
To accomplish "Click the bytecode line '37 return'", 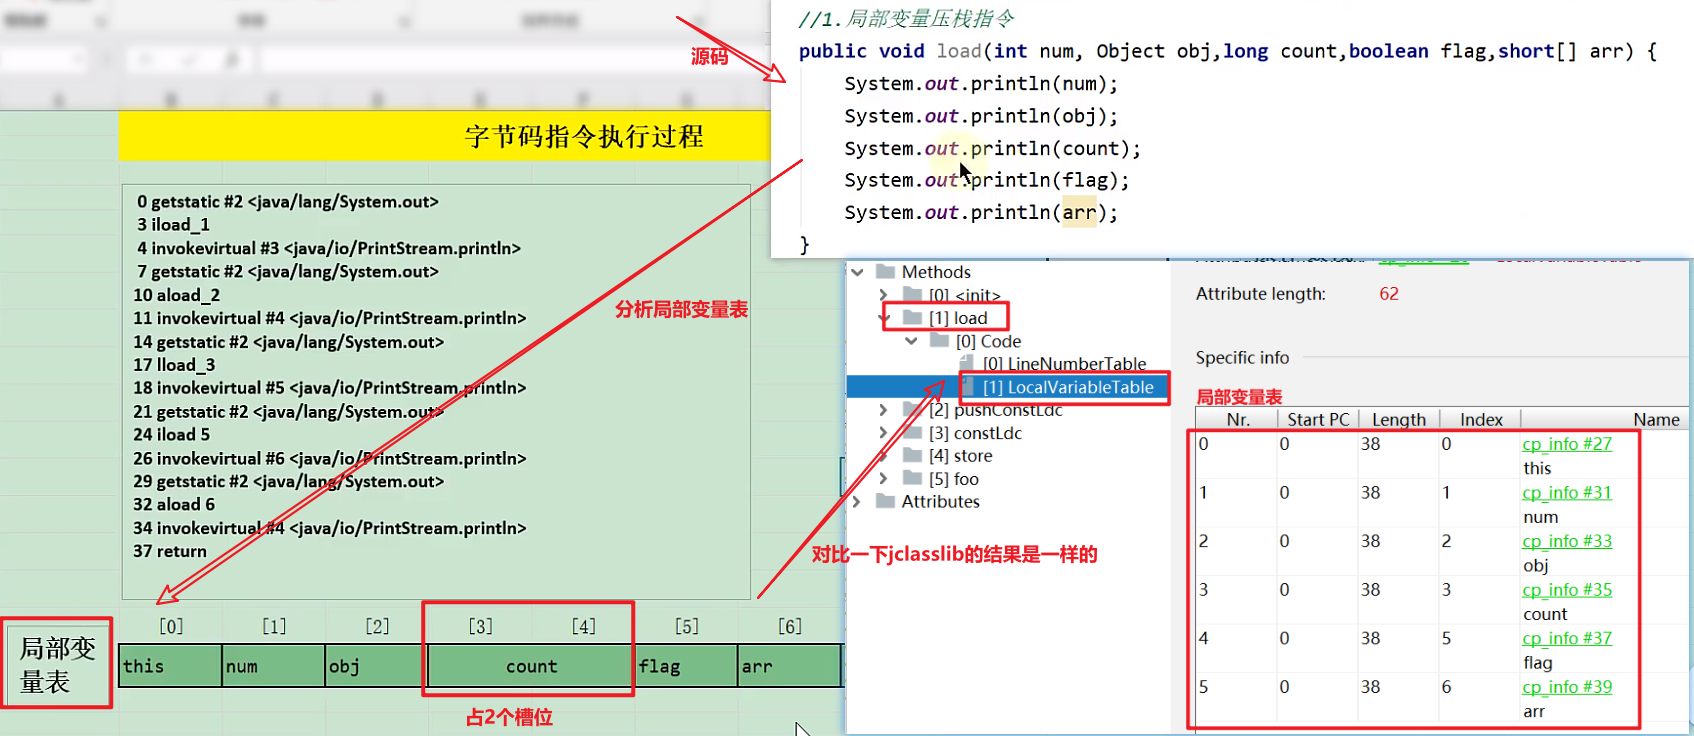I will click(x=170, y=551).
